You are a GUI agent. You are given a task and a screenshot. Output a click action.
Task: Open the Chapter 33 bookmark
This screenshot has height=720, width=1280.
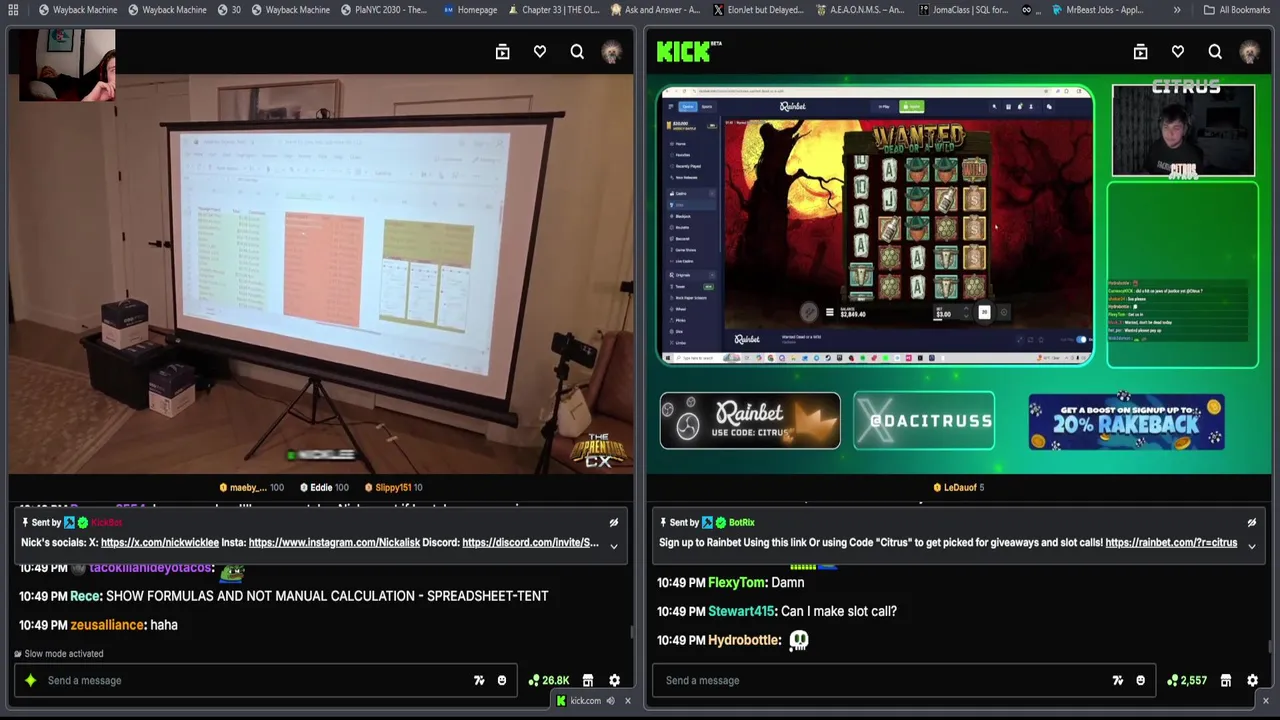pos(554,10)
